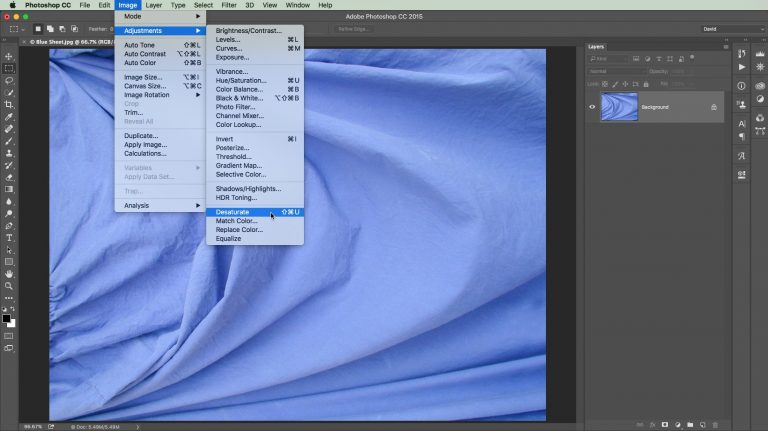Expand the Image Rotation submenu

(160, 95)
